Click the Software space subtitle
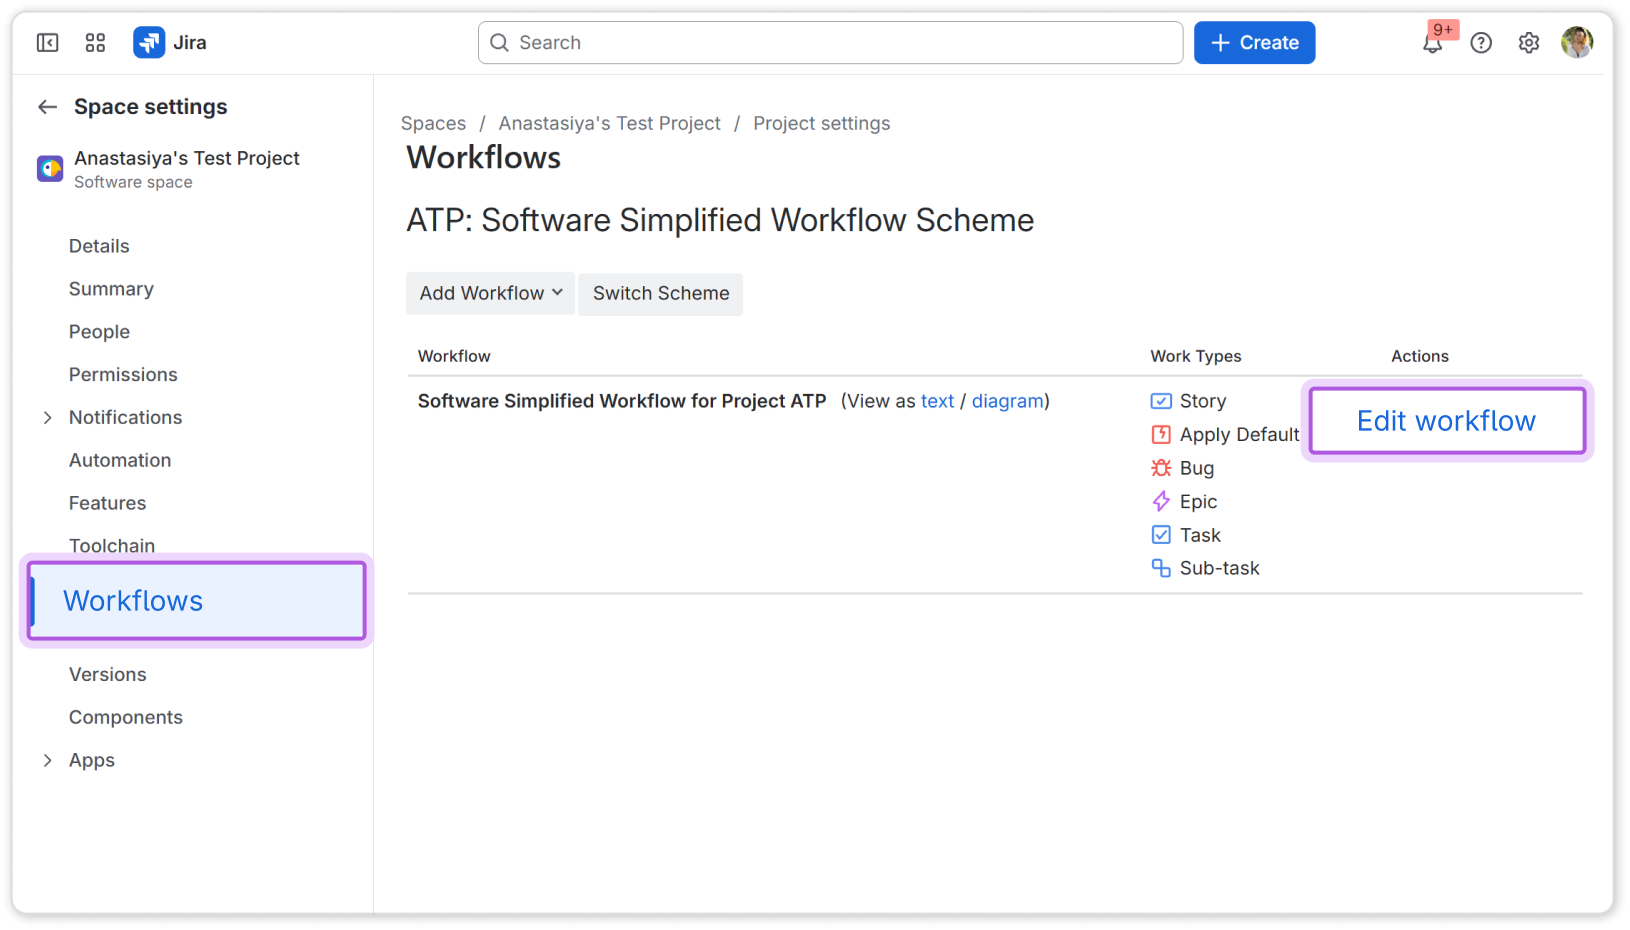This screenshot has height=930, width=1630. [x=133, y=182]
